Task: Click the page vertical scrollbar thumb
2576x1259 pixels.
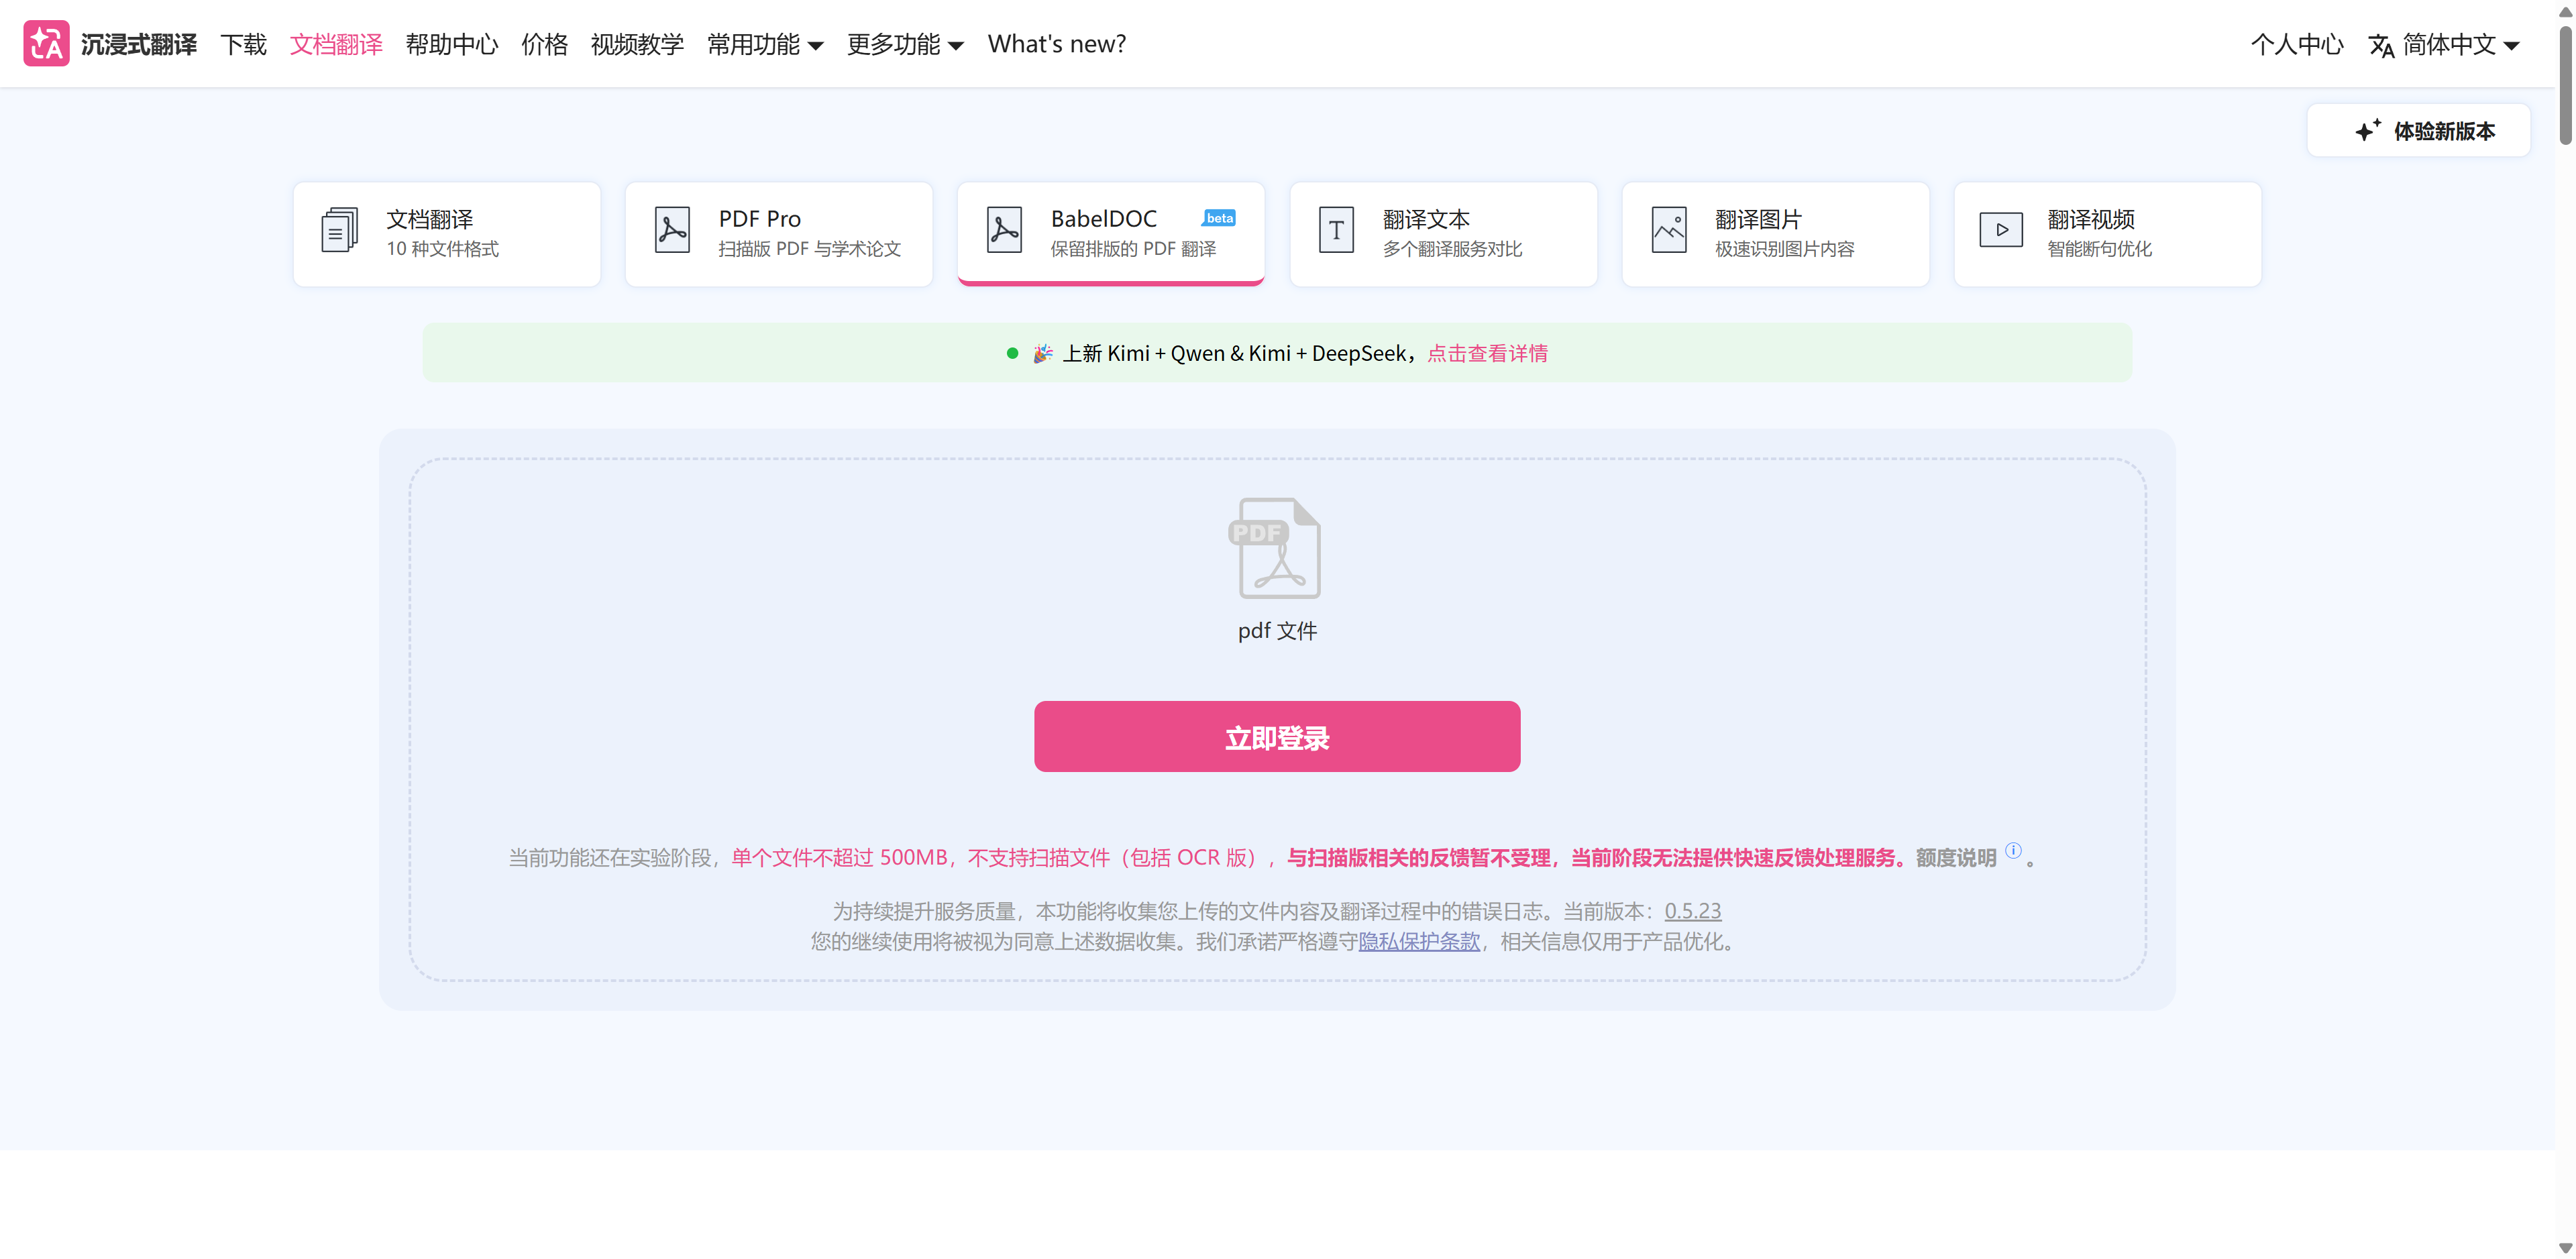Action: (2565, 85)
